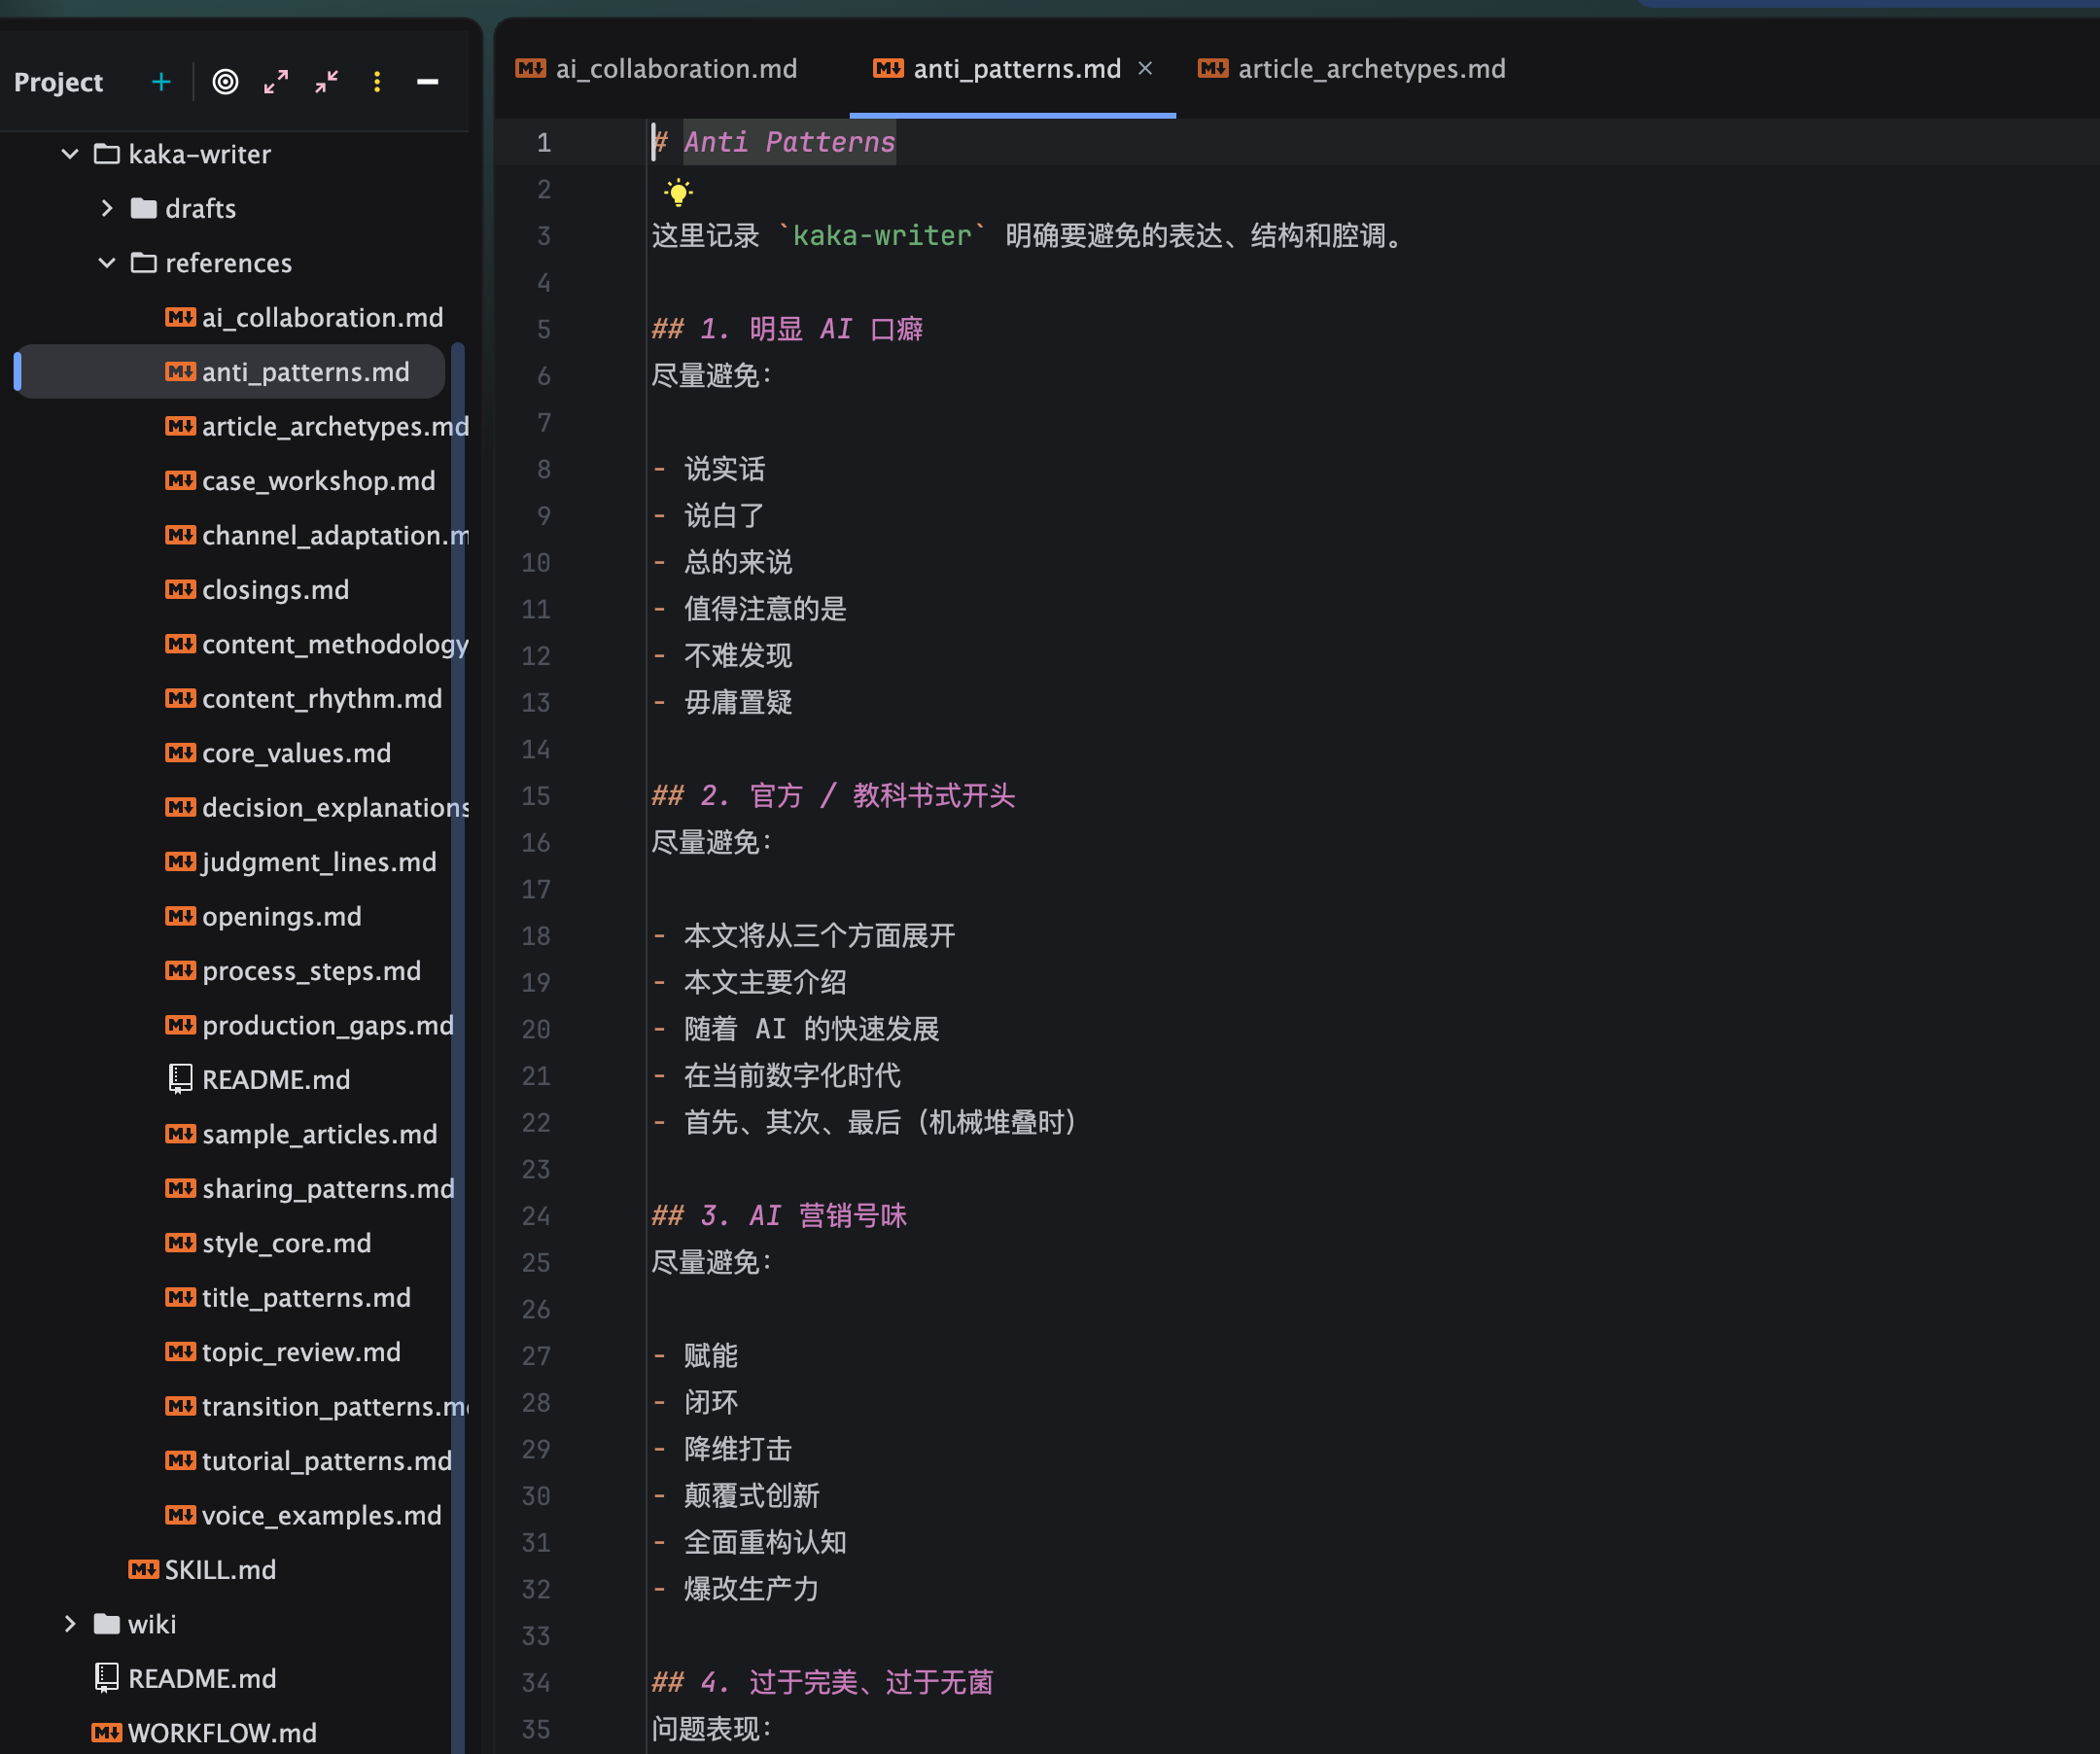This screenshot has height=1754, width=2100.
Task: Select opened file target icon
Action: pos(226,82)
